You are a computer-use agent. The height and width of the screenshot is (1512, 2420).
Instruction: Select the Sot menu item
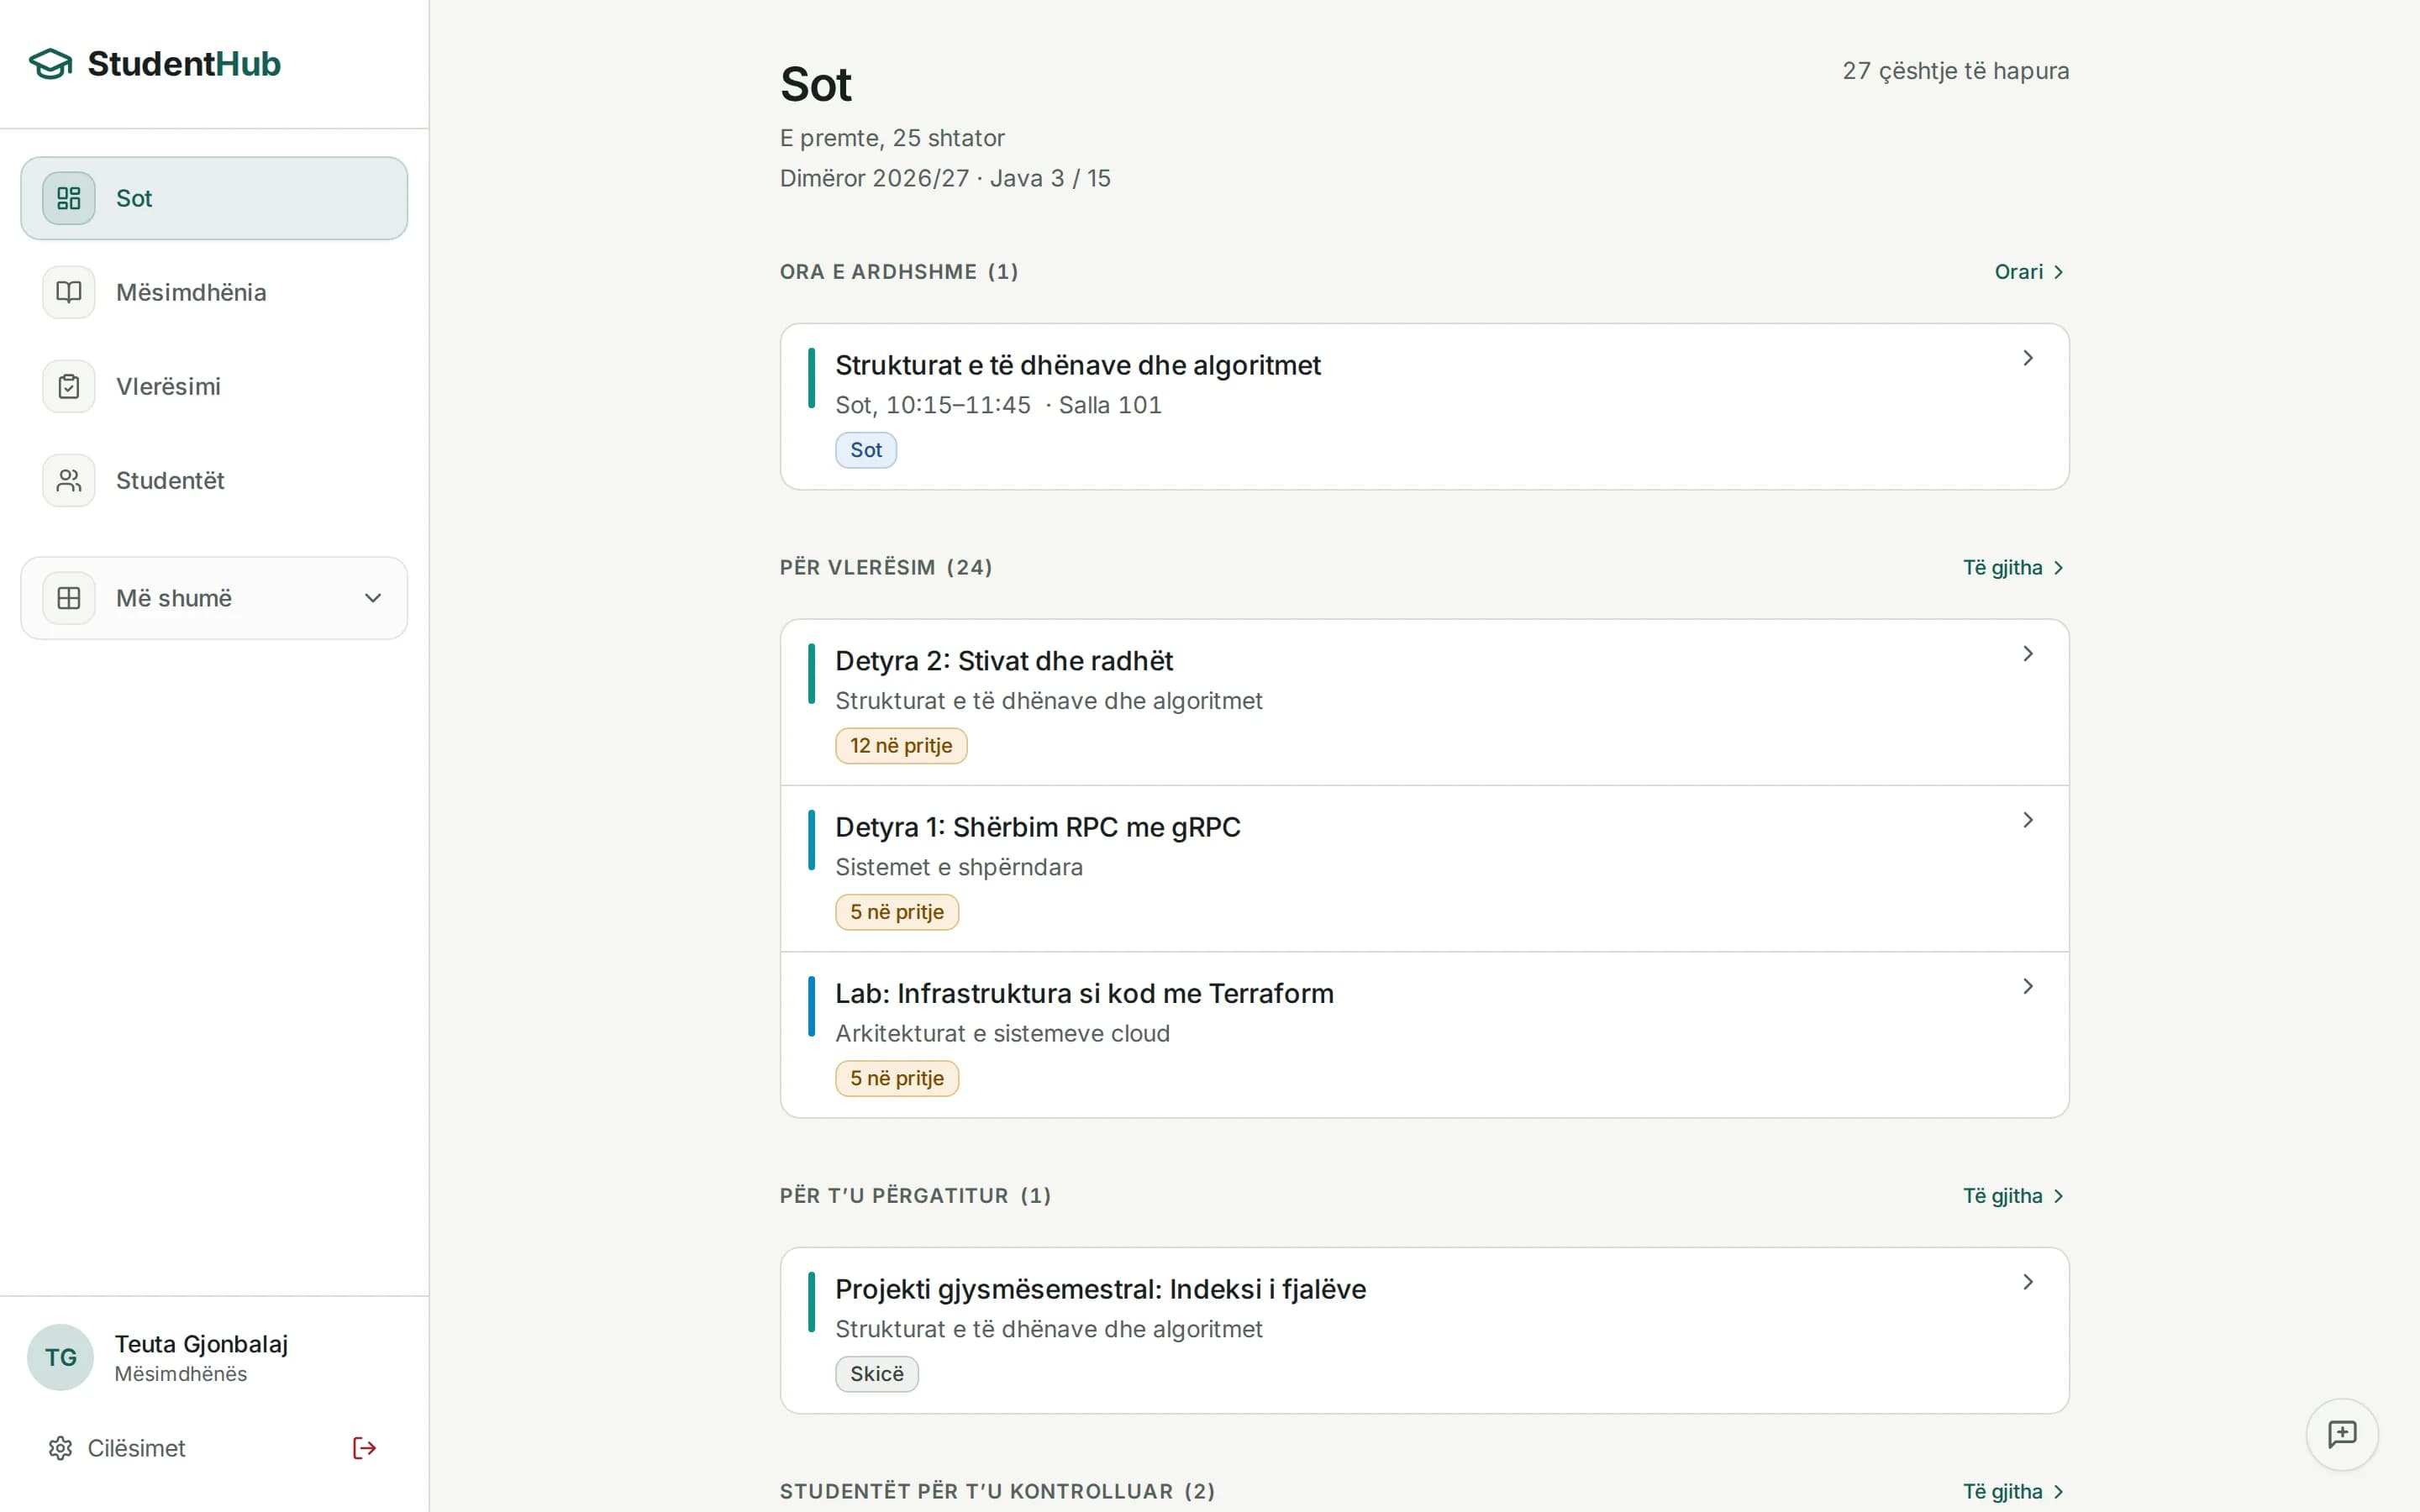(214, 198)
